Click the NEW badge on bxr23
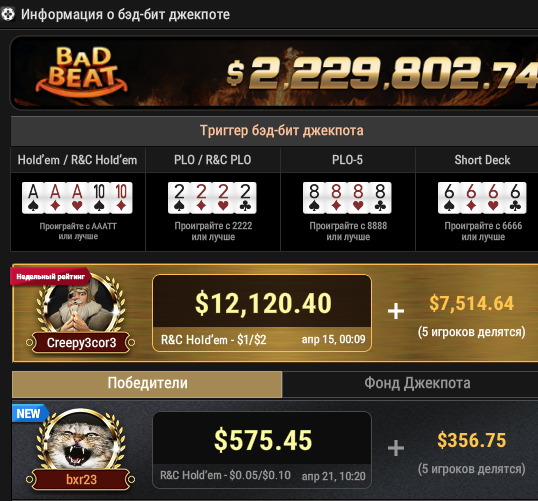This screenshot has width=538, height=501. pyautogui.click(x=30, y=413)
